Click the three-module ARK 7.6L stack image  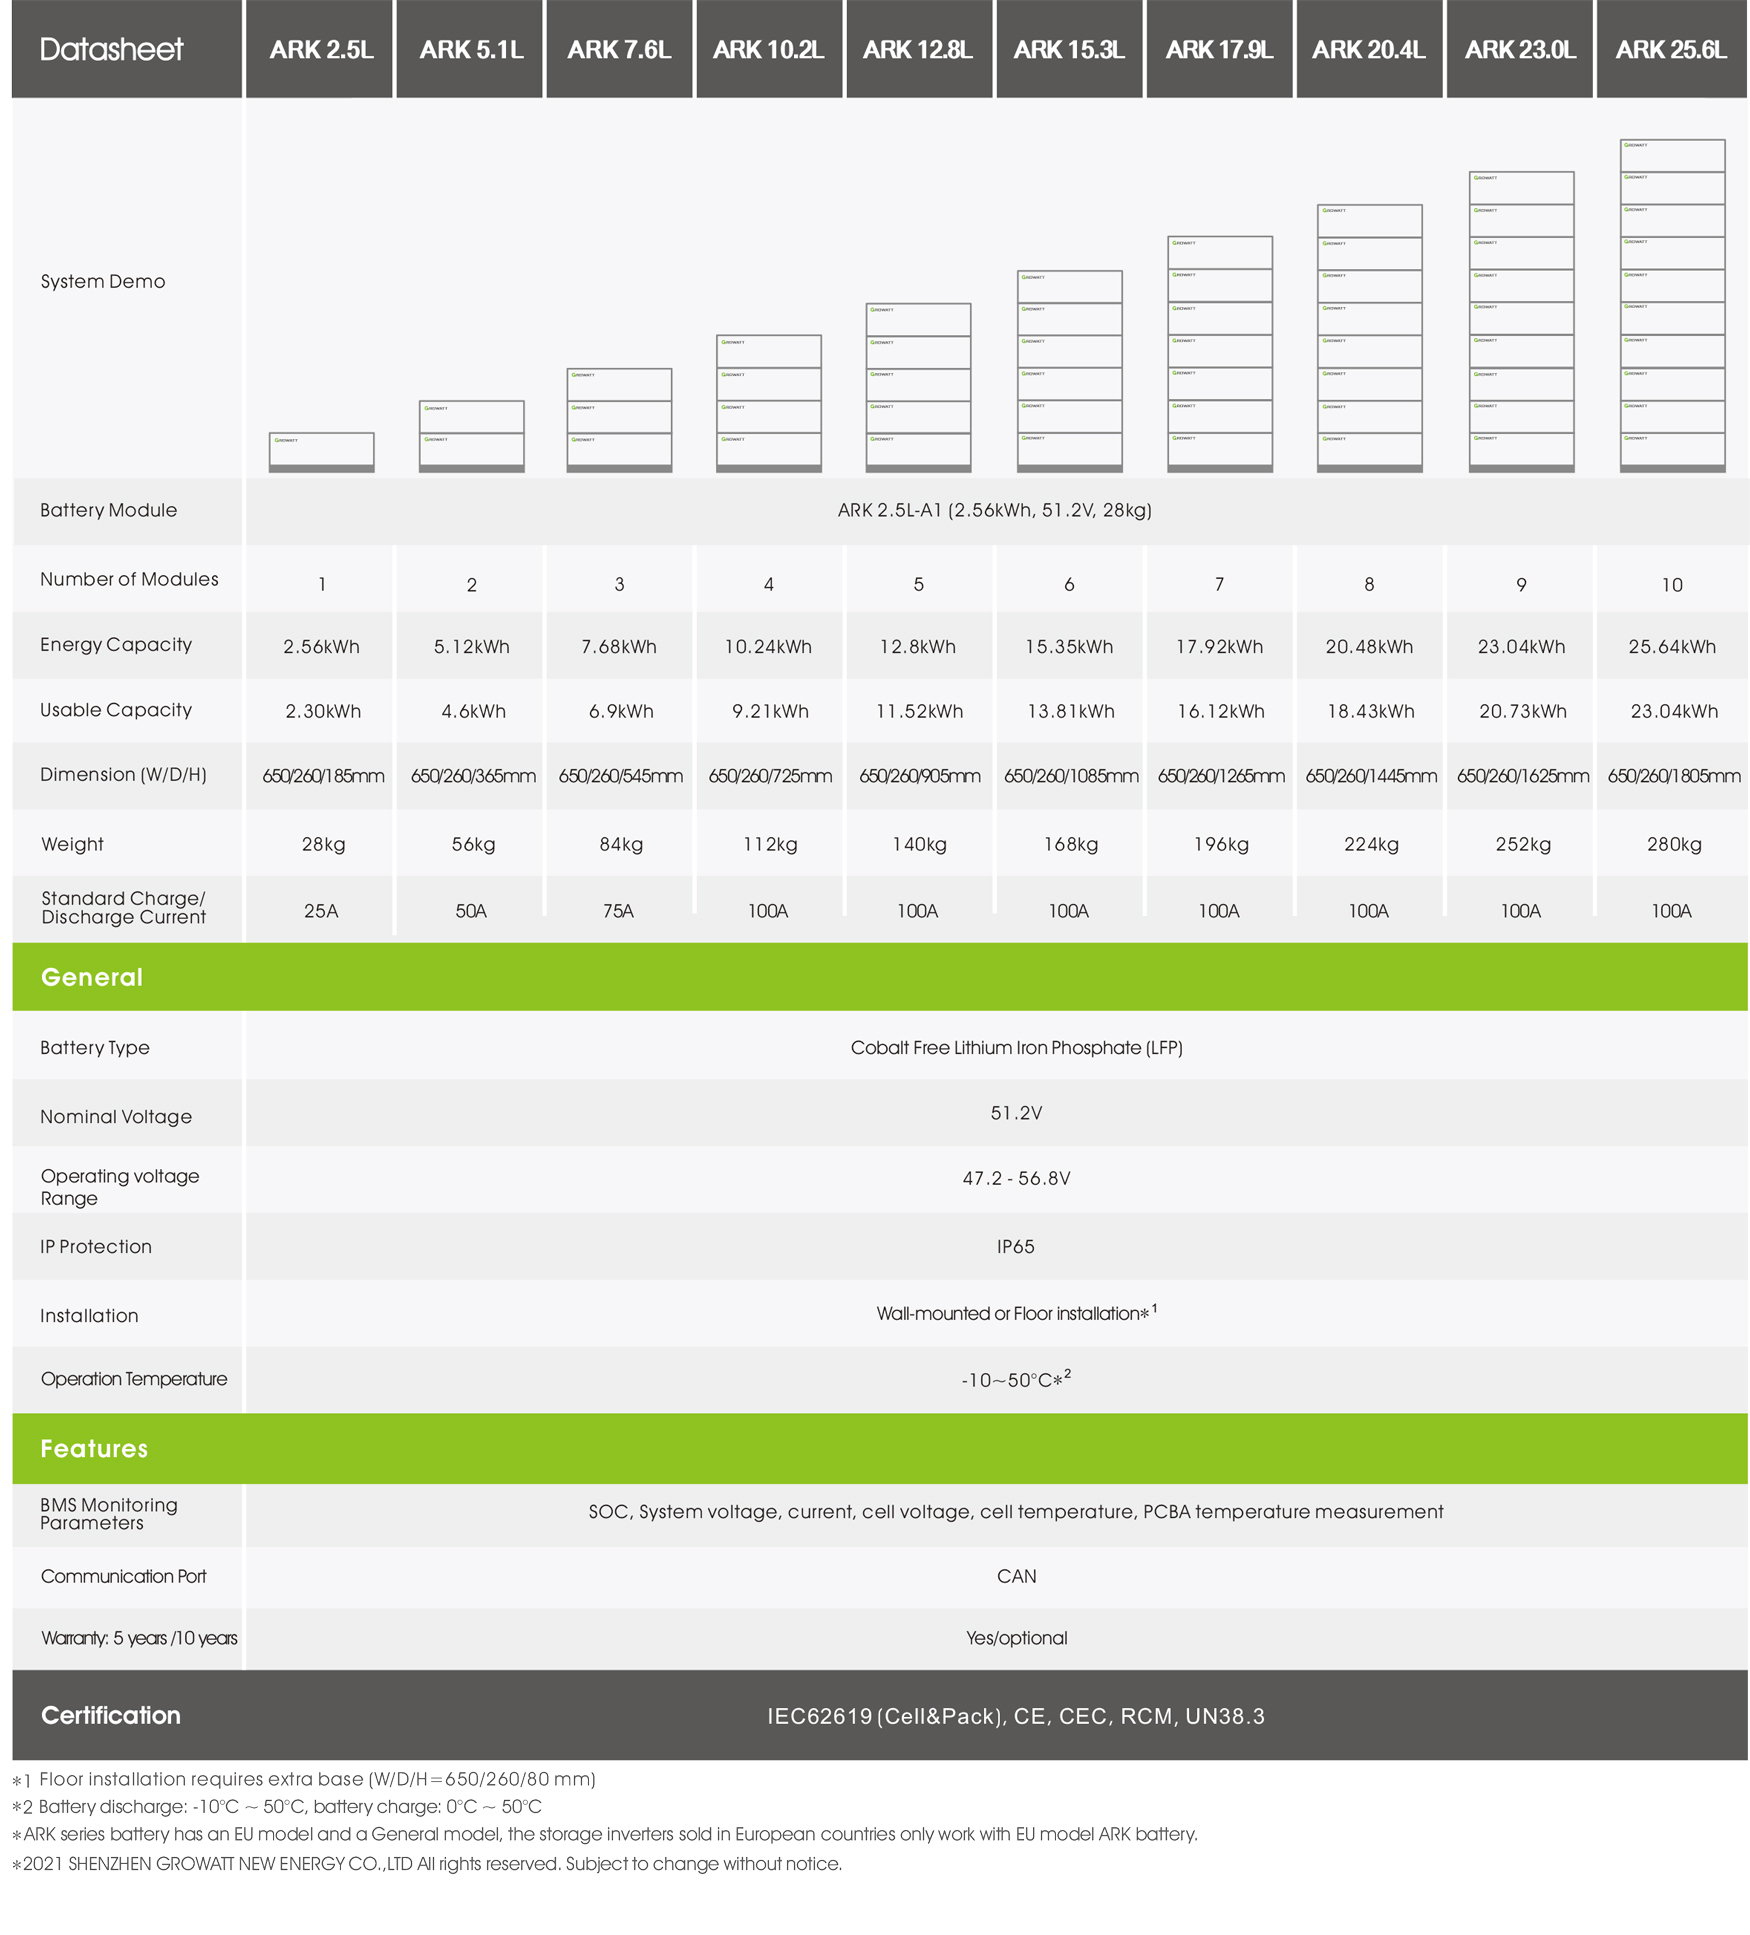click(619, 420)
